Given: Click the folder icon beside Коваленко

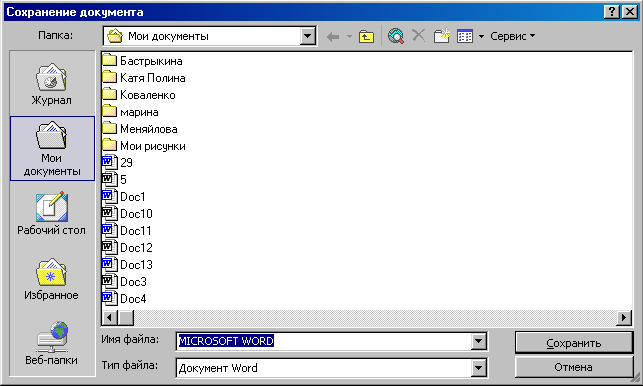Looking at the screenshot, I should [109, 94].
